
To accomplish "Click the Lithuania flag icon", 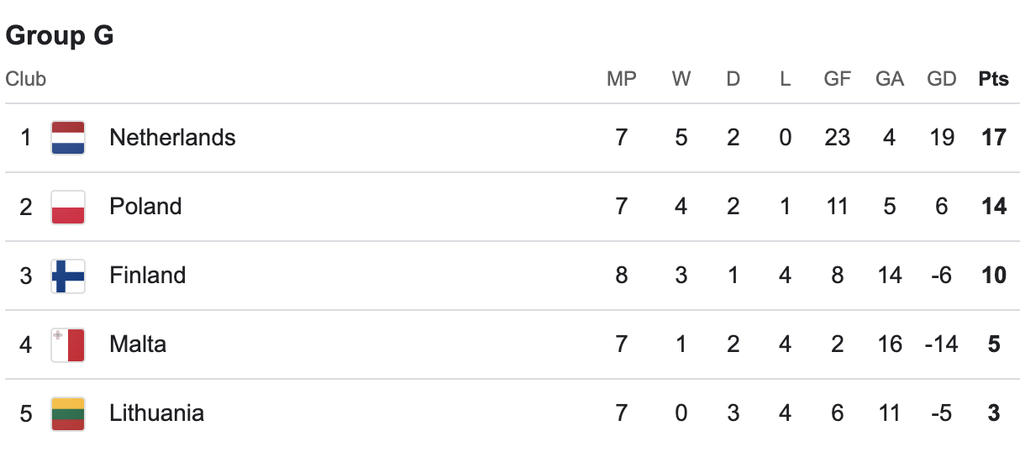I will 68,413.
